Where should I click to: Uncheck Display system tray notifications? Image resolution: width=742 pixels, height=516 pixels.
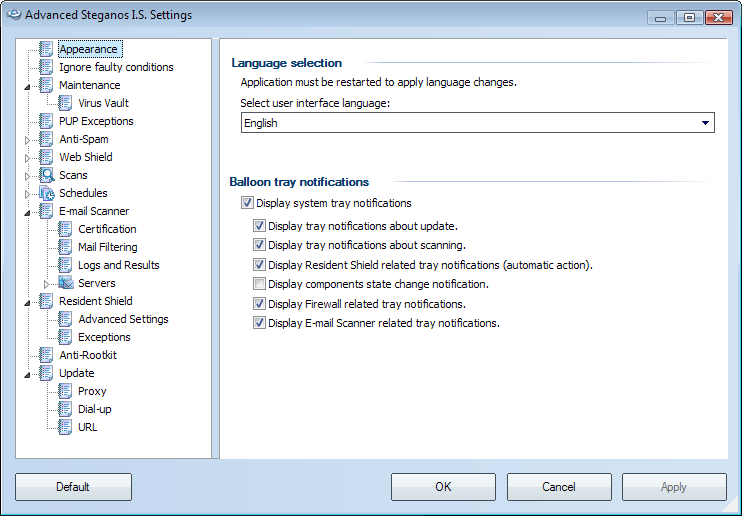pos(247,203)
